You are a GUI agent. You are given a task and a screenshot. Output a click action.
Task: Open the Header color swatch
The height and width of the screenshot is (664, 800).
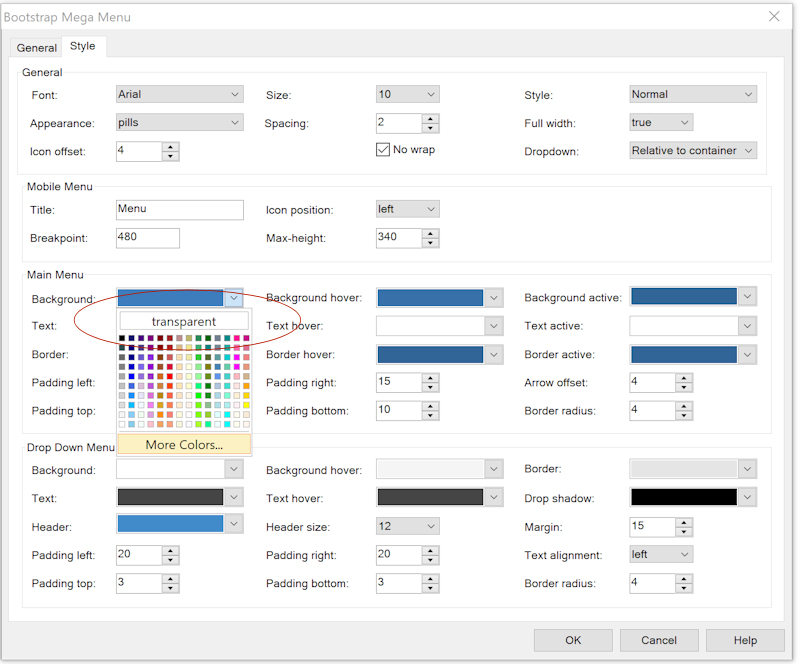(x=170, y=524)
